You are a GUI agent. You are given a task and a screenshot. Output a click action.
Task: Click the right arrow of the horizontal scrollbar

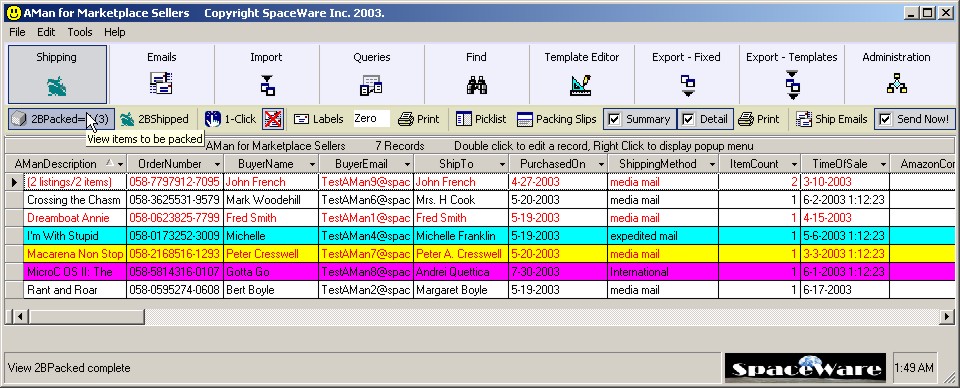tap(948, 316)
